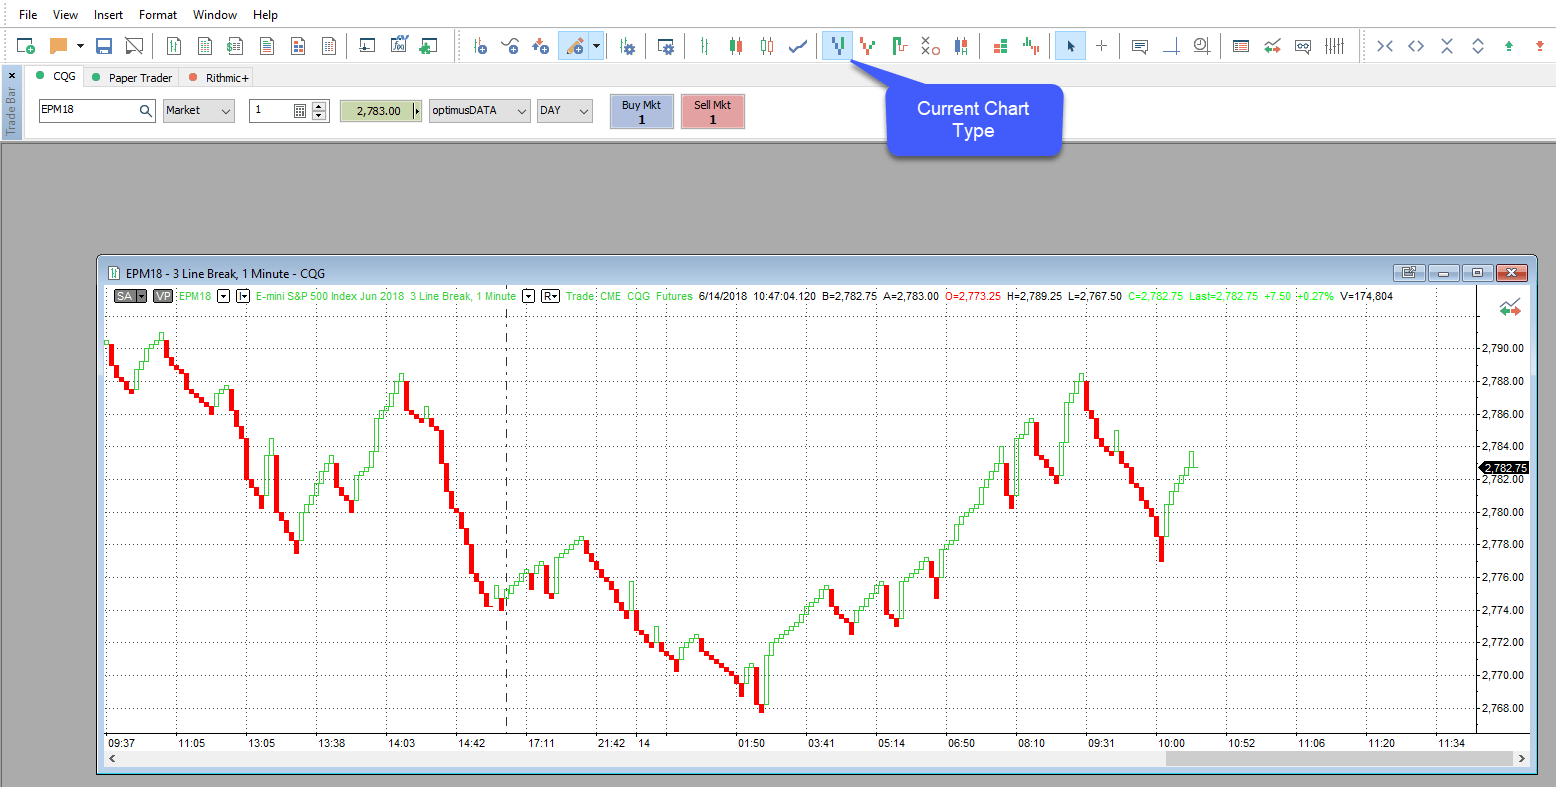The image size is (1556, 787).
Task: Click the add arrows marker icon
Action: point(541,46)
